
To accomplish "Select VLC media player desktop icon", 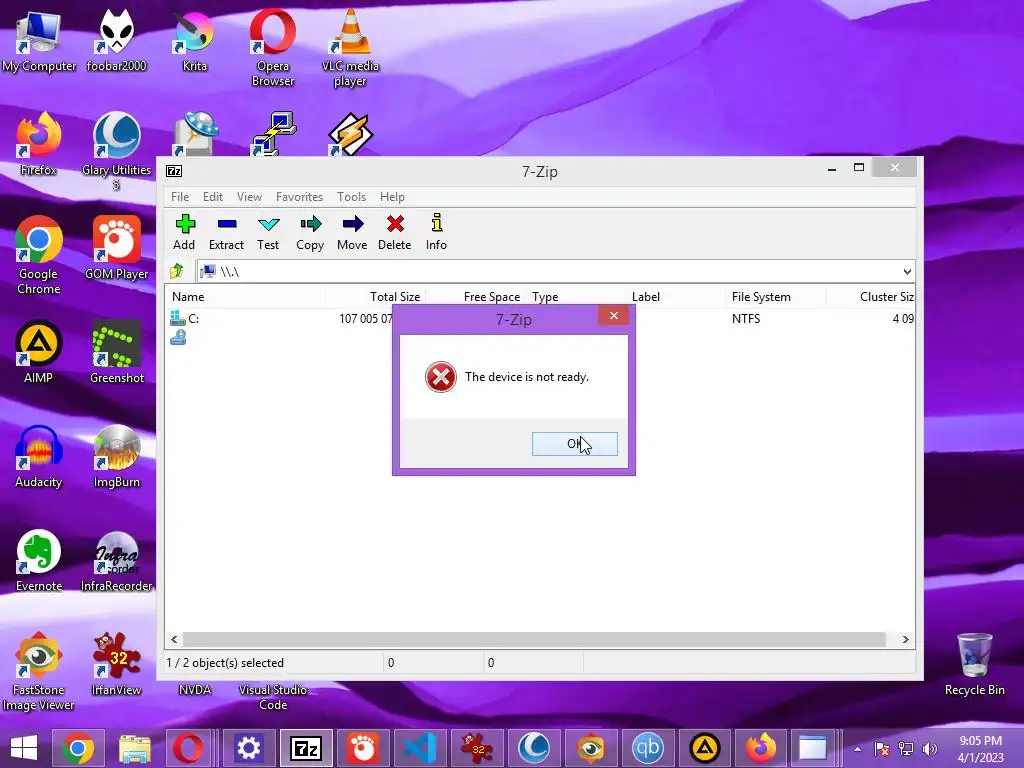I will point(350,48).
